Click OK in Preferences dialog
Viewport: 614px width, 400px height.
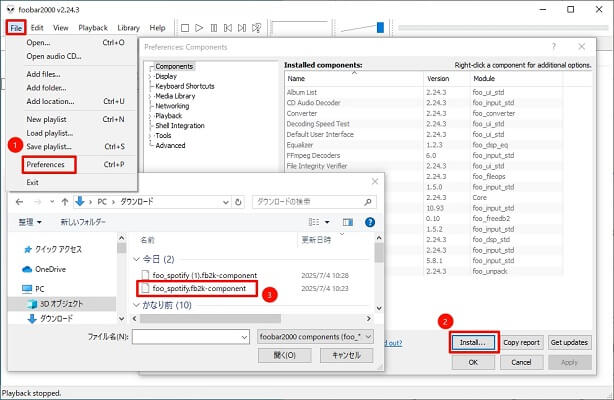(x=473, y=362)
